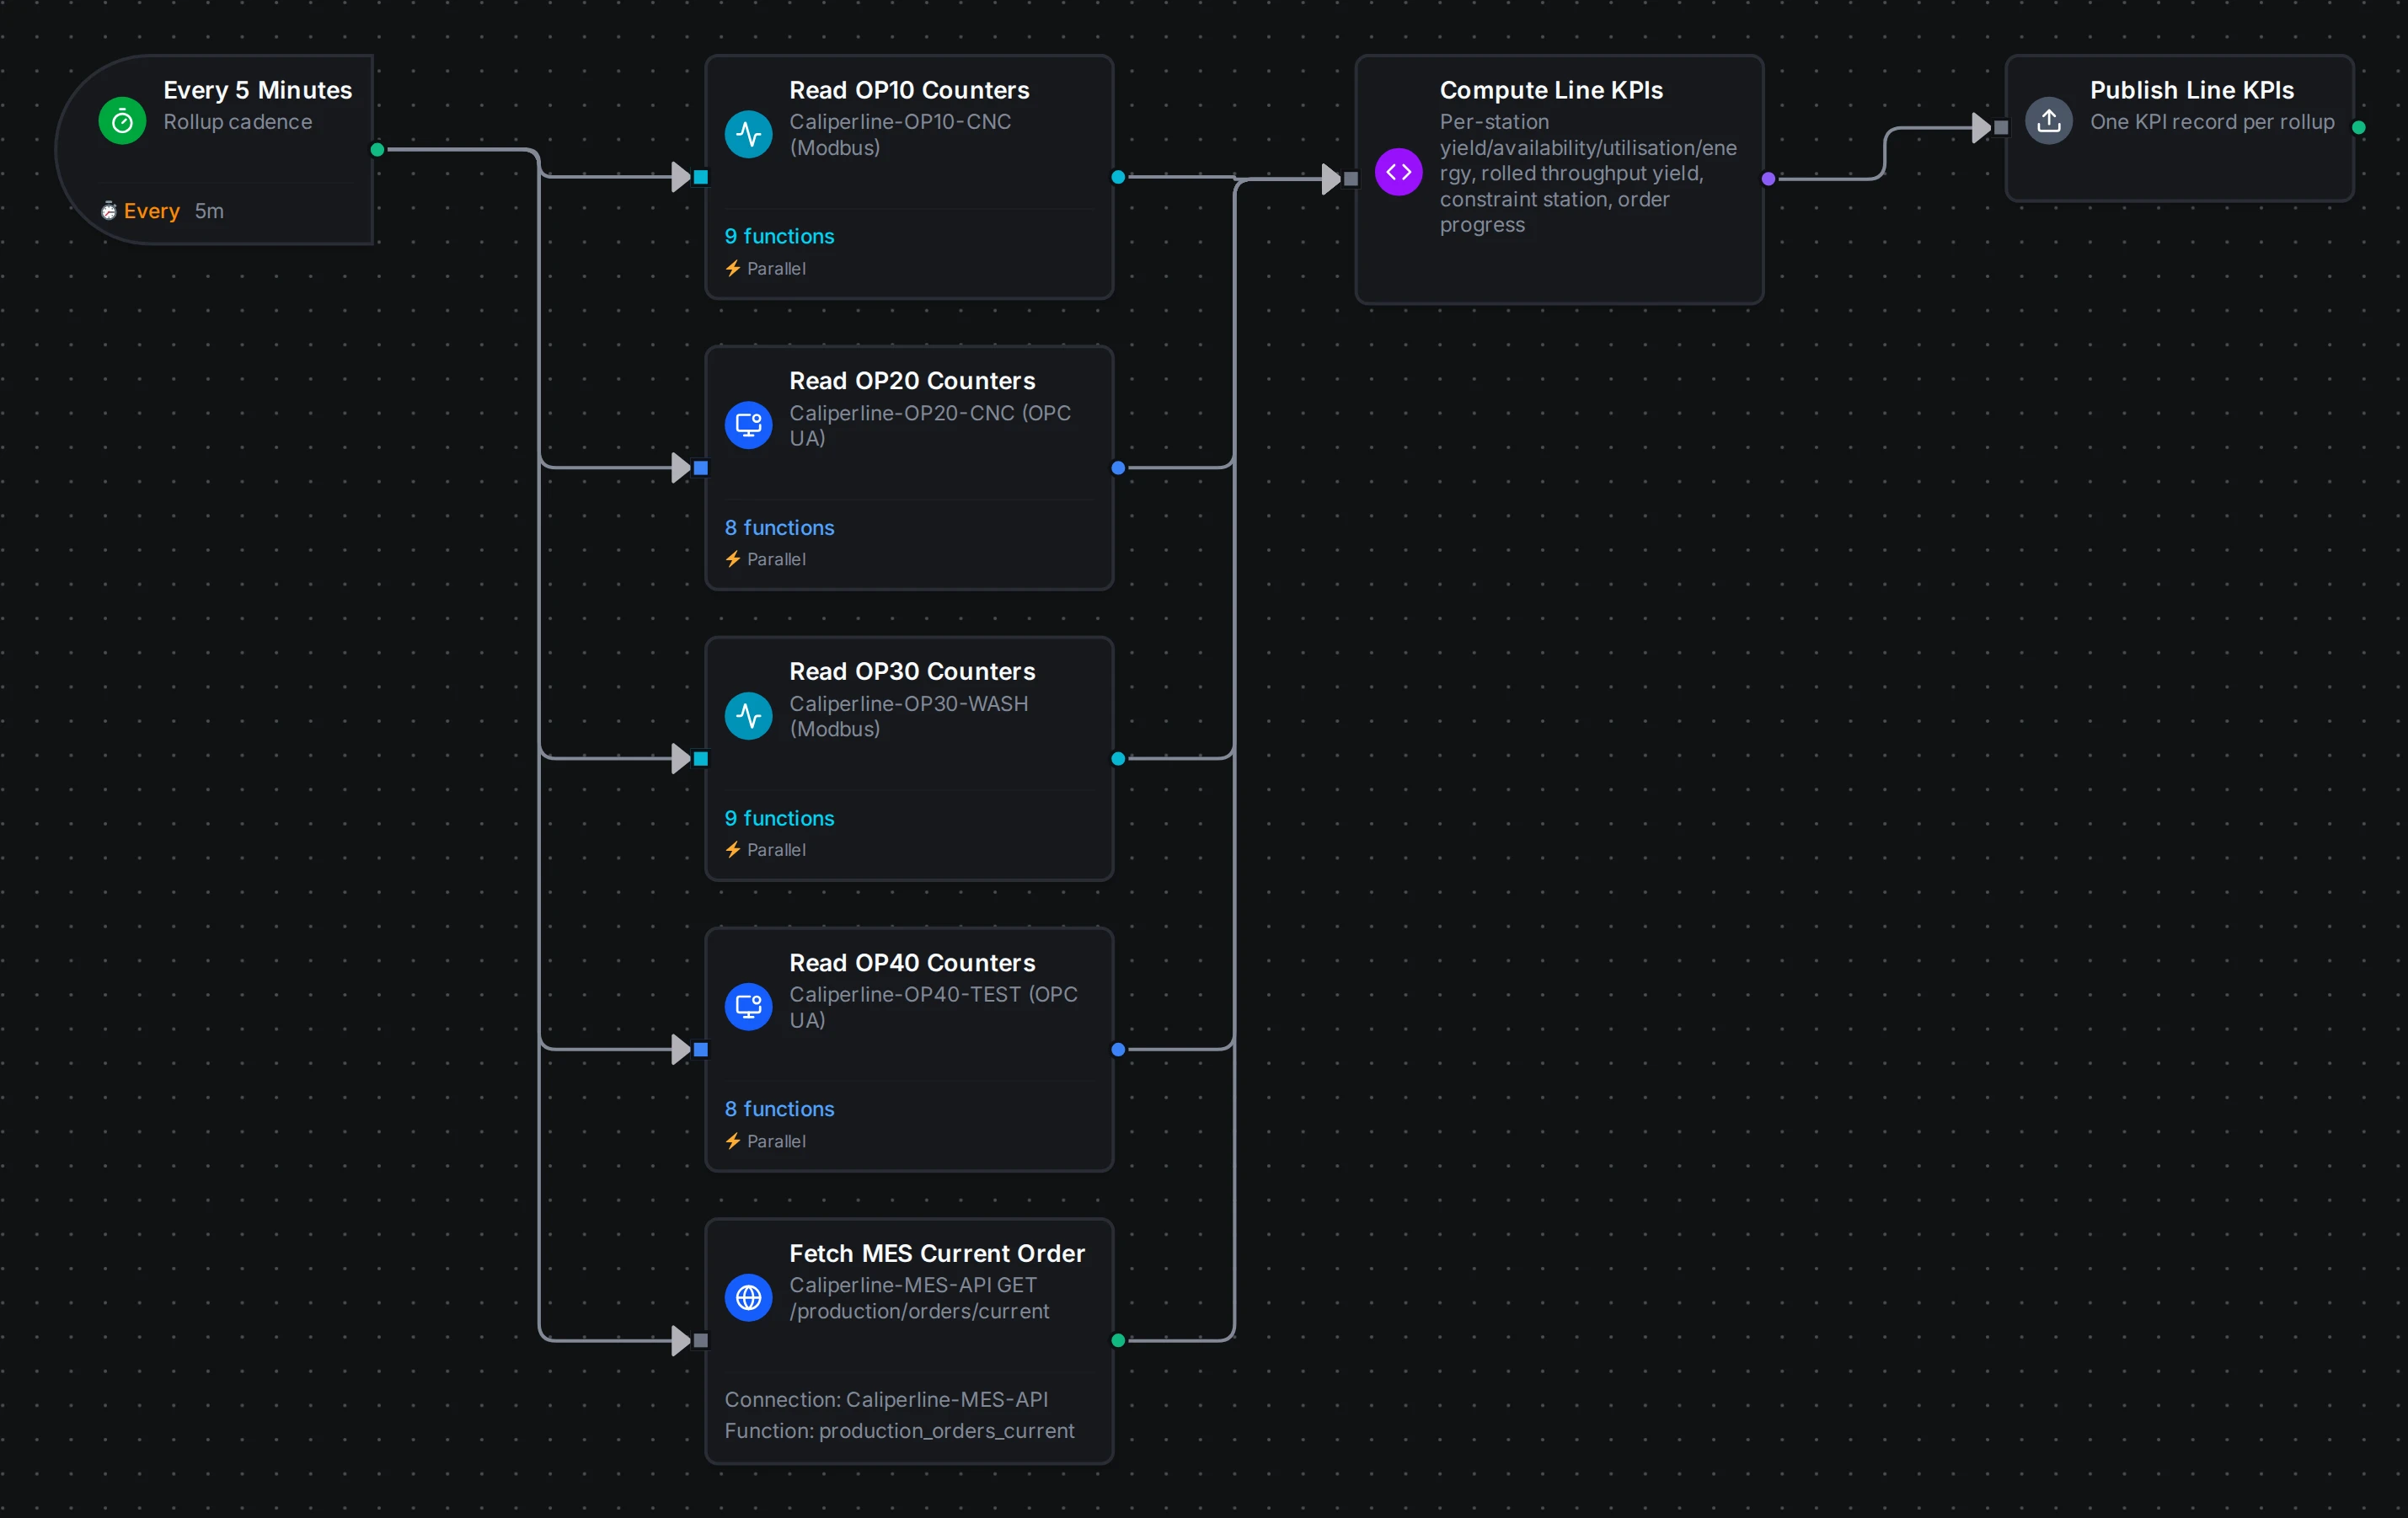Click the OPC UA monitor icon on Read OP40 Counters

coord(748,1007)
